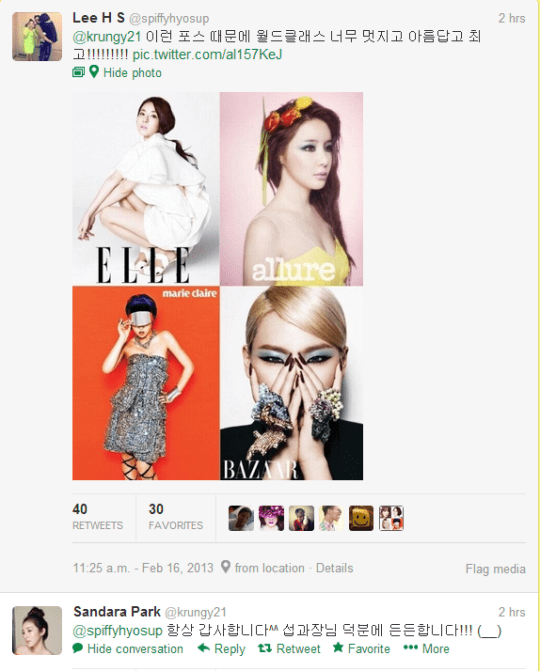Screen dimensions: 540x671
Task: Click the photo media icon beside Hide photo
Action: 78,72
